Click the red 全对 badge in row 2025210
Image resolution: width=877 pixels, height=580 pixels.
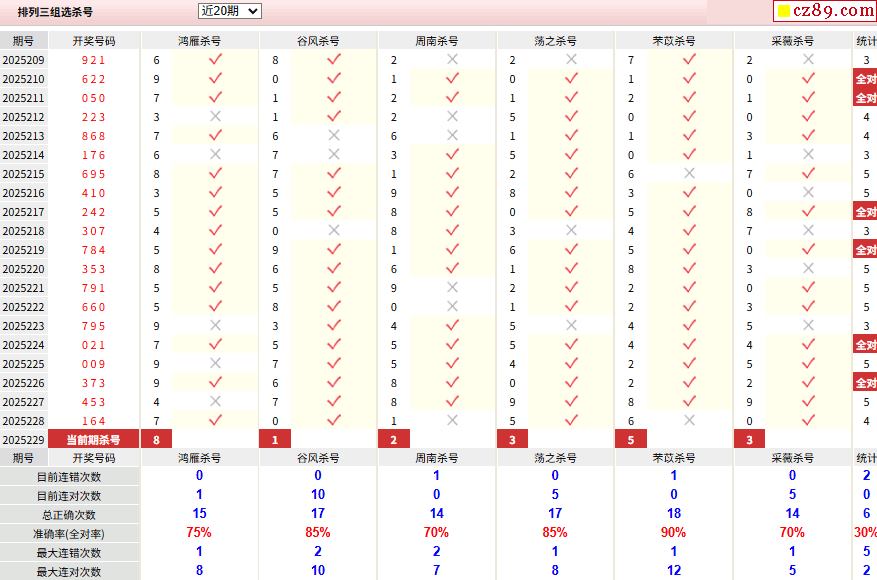pyautogui.click(x=865, y=79)
